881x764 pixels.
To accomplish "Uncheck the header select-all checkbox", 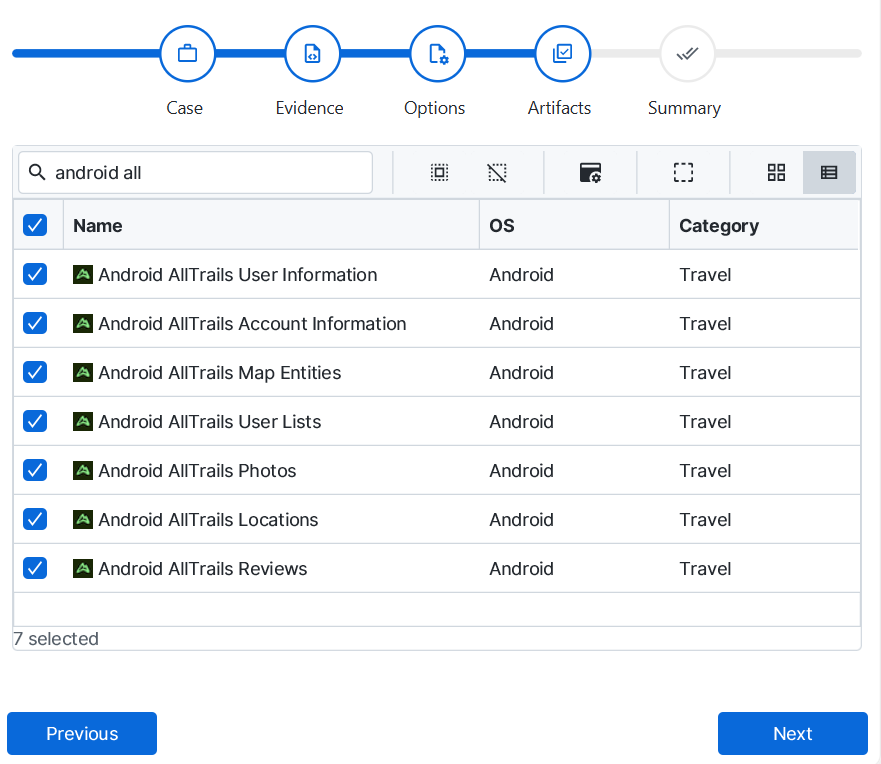I will click(35, 225).
